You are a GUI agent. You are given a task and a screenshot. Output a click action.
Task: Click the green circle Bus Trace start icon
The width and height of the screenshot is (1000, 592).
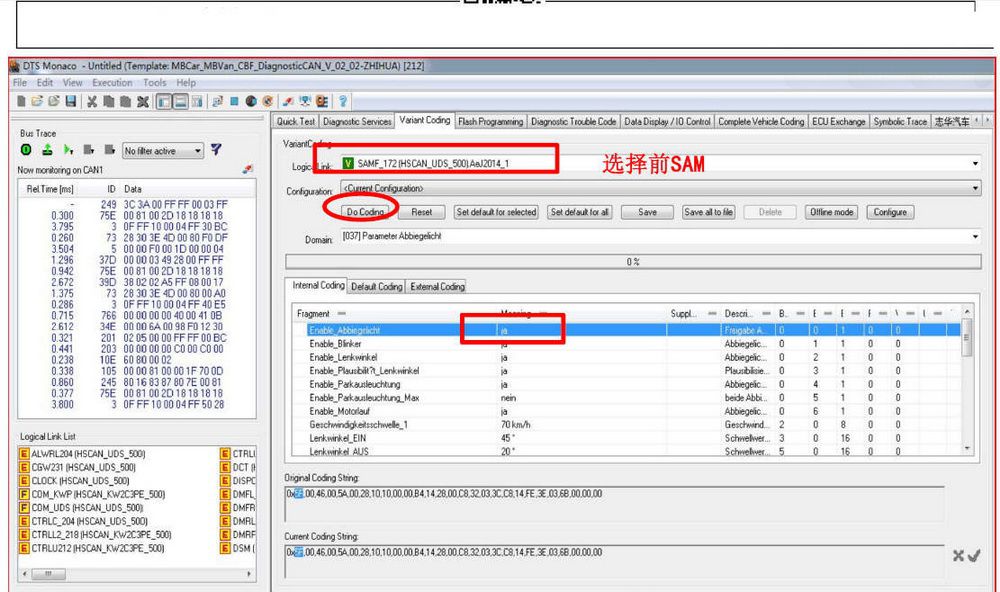point(26,150)
